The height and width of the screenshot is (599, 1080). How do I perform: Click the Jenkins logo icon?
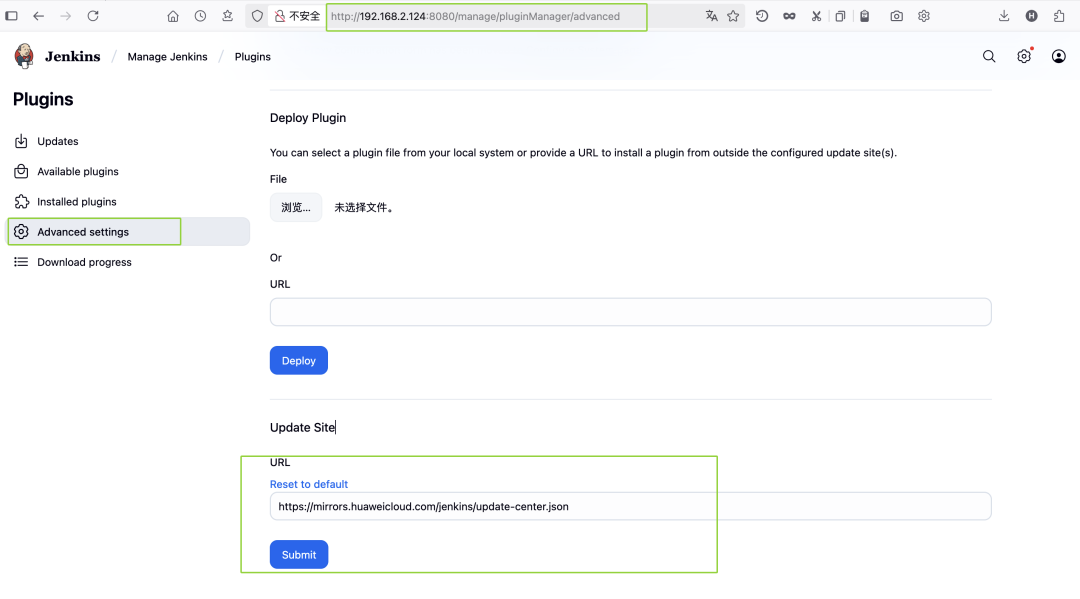click(24, 56)
